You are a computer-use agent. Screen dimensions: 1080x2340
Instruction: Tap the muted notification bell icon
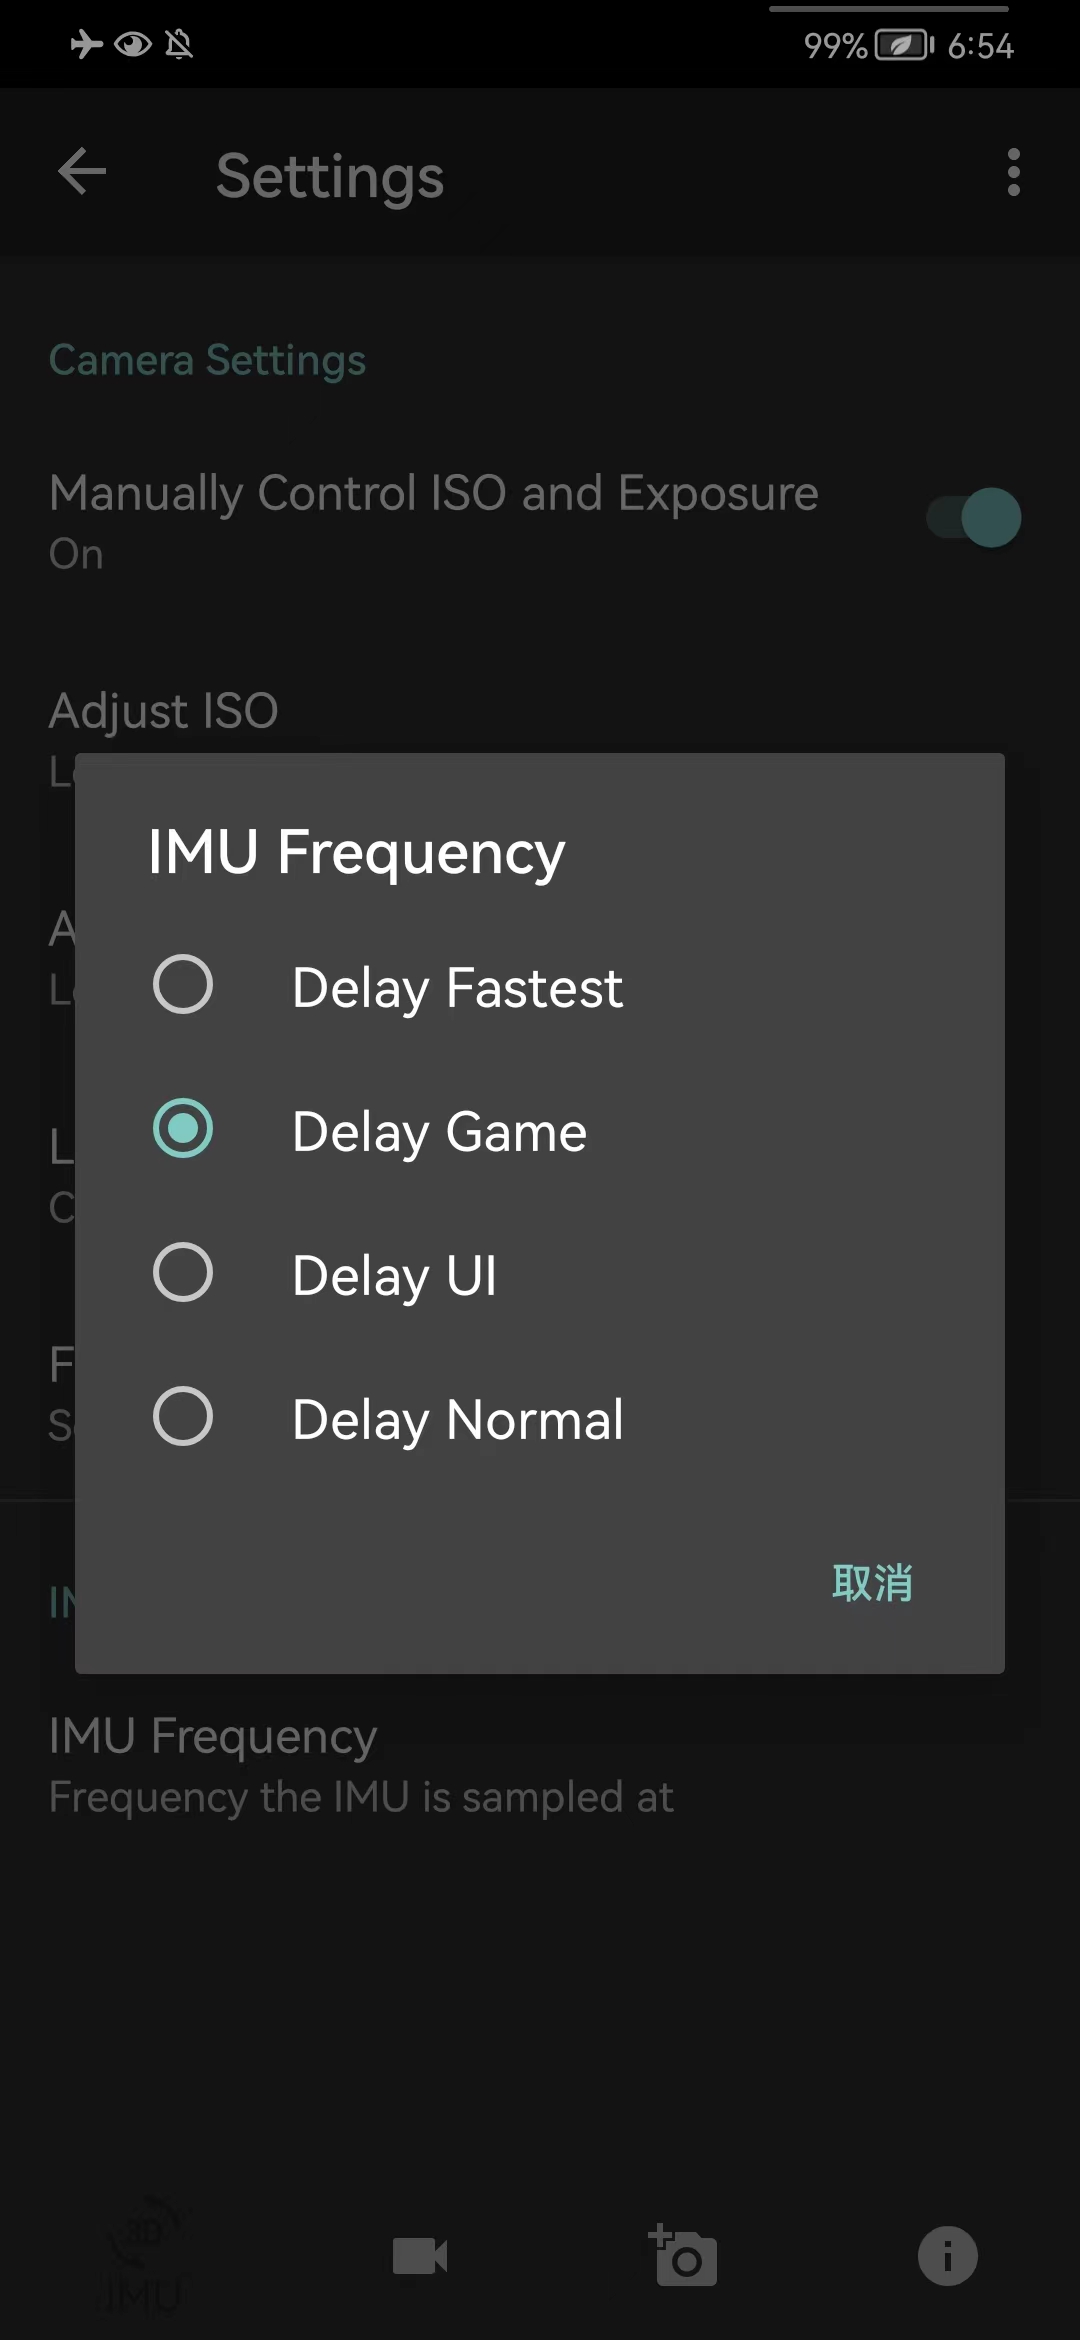pos(180,44)
